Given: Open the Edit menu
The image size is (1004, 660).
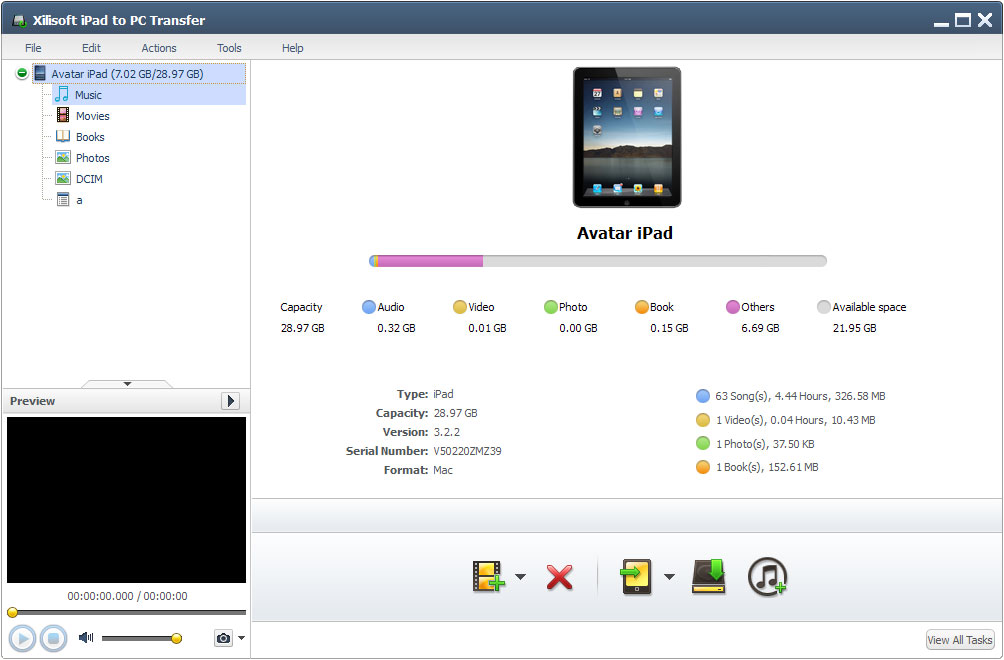Looking at the screenshot, I should (91, 48).
